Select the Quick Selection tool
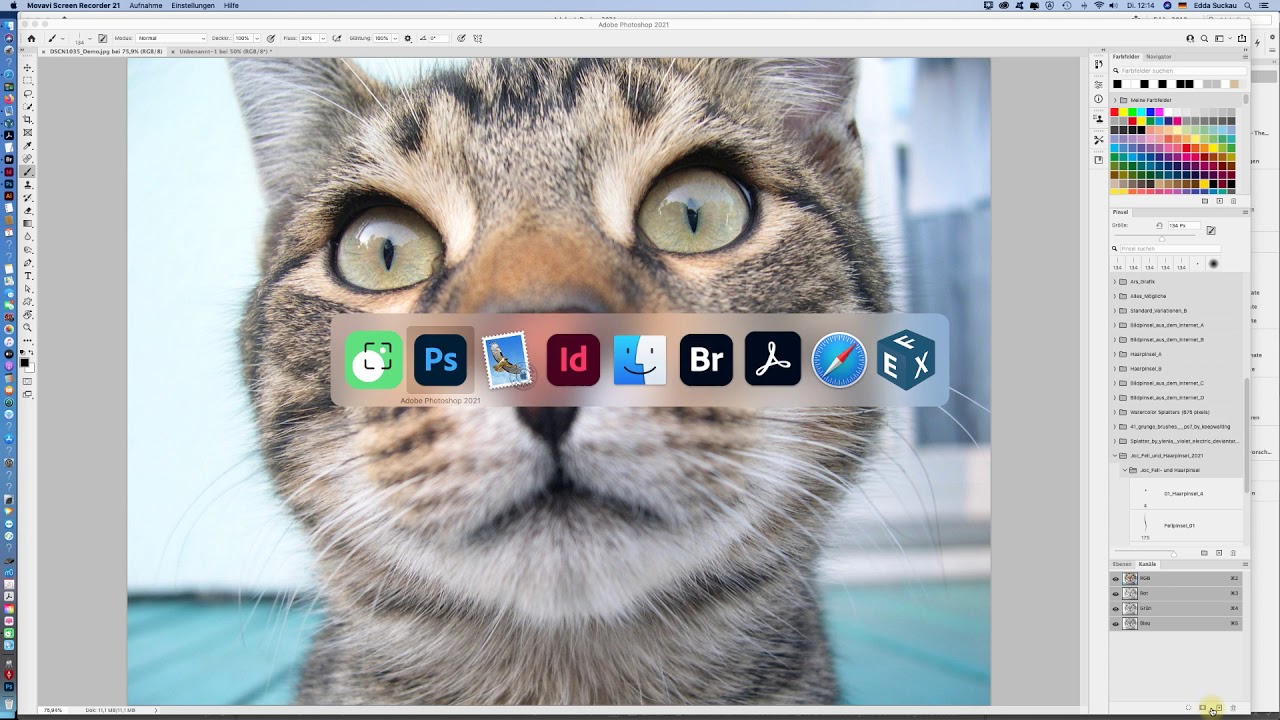 pos(28,106)
